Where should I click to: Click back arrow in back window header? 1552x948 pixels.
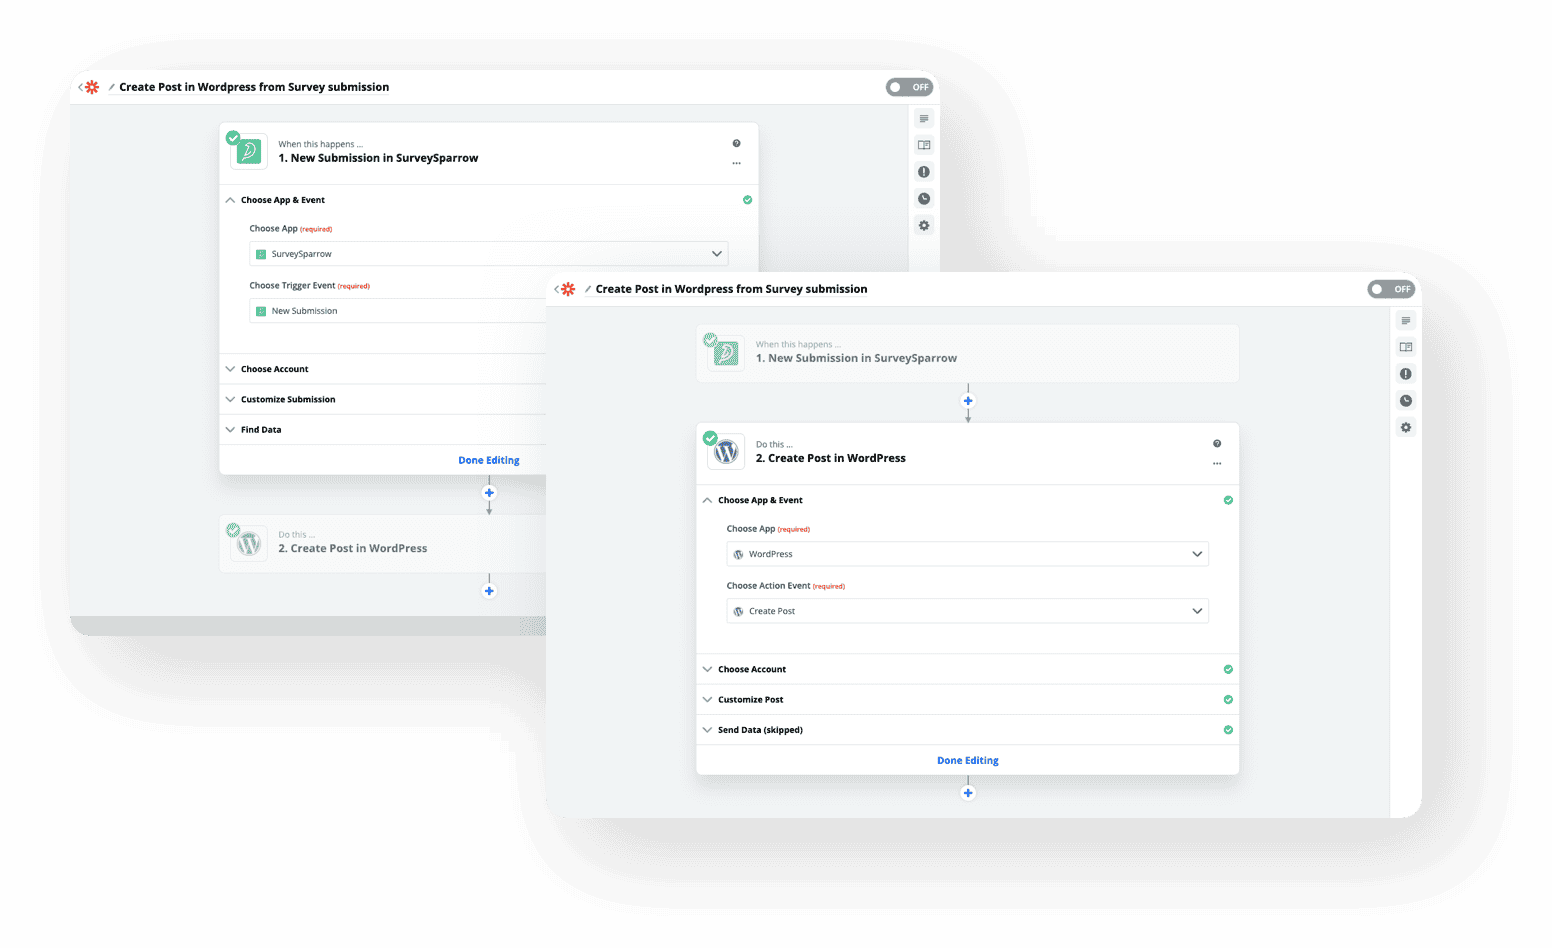pos(81,87)
